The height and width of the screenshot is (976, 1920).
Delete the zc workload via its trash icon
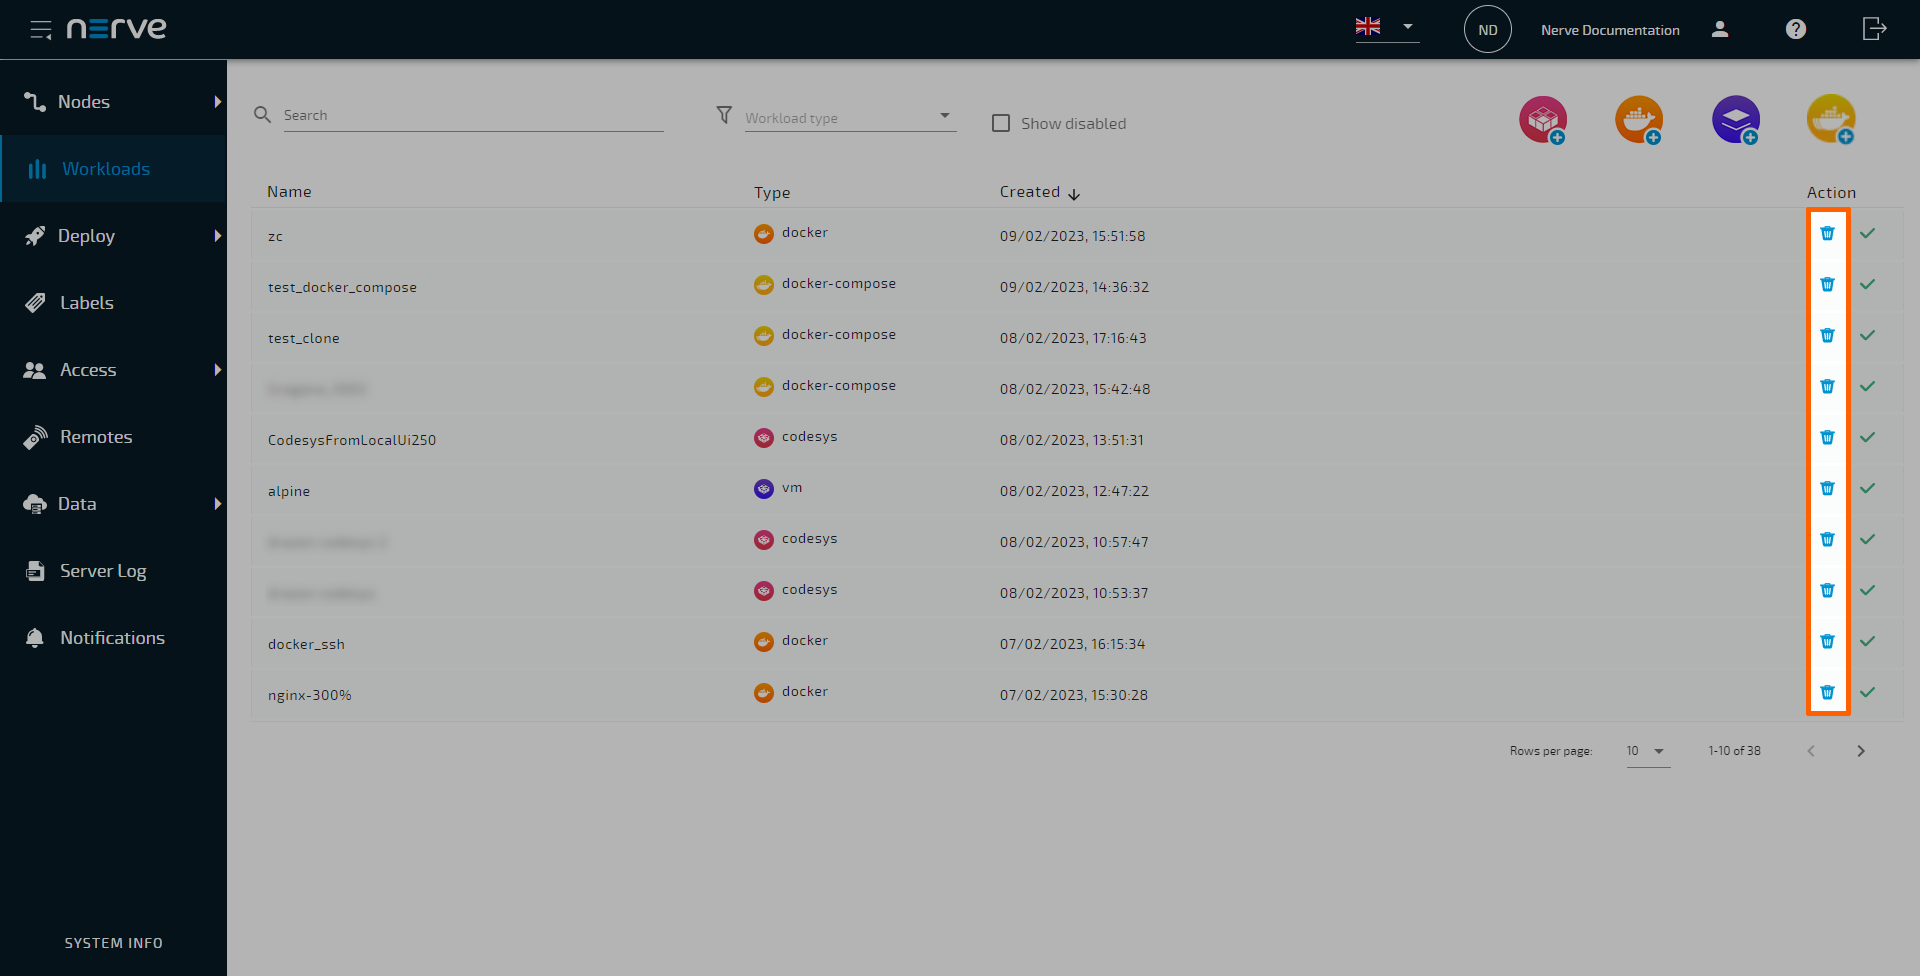(1827, 232)
